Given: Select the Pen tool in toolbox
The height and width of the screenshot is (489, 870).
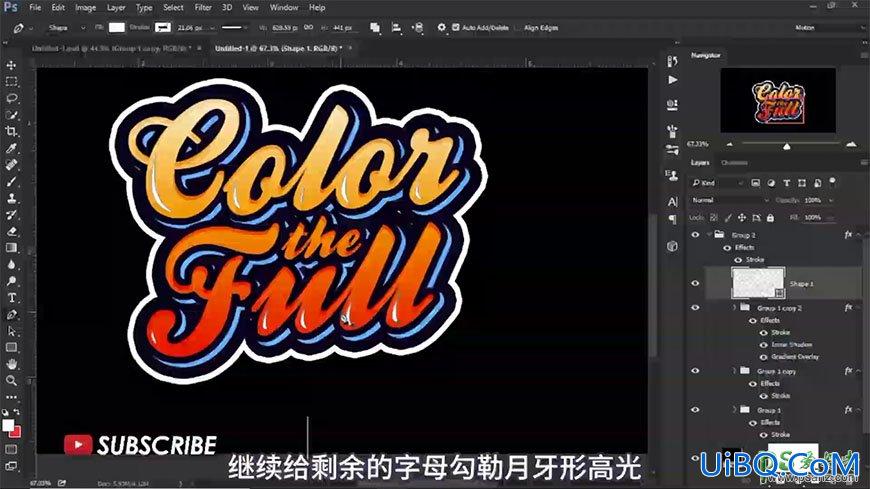Looking at the screenshot, I should pos(11,315).
